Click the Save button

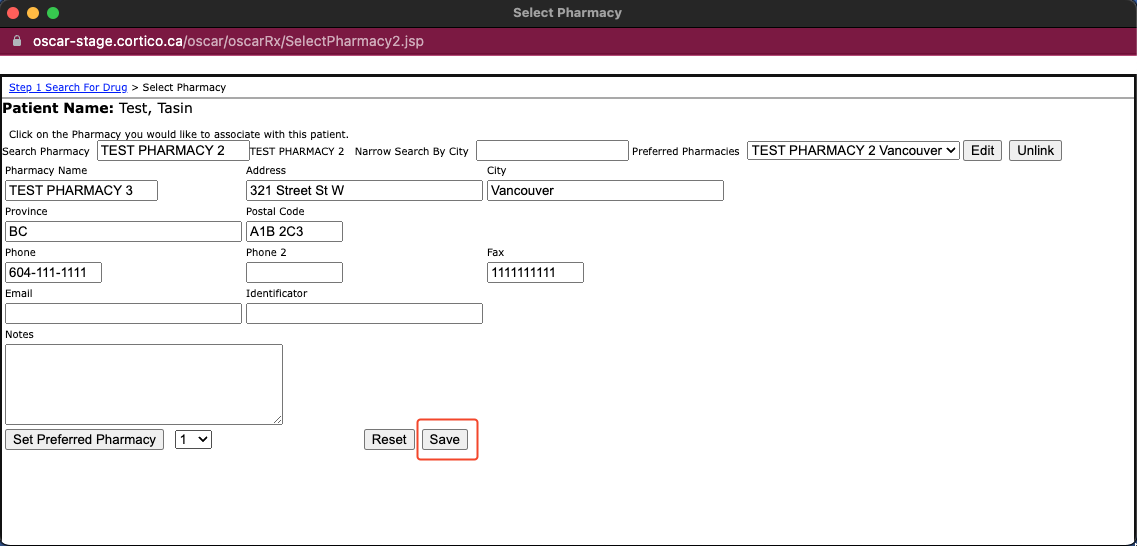coord(445,439)
